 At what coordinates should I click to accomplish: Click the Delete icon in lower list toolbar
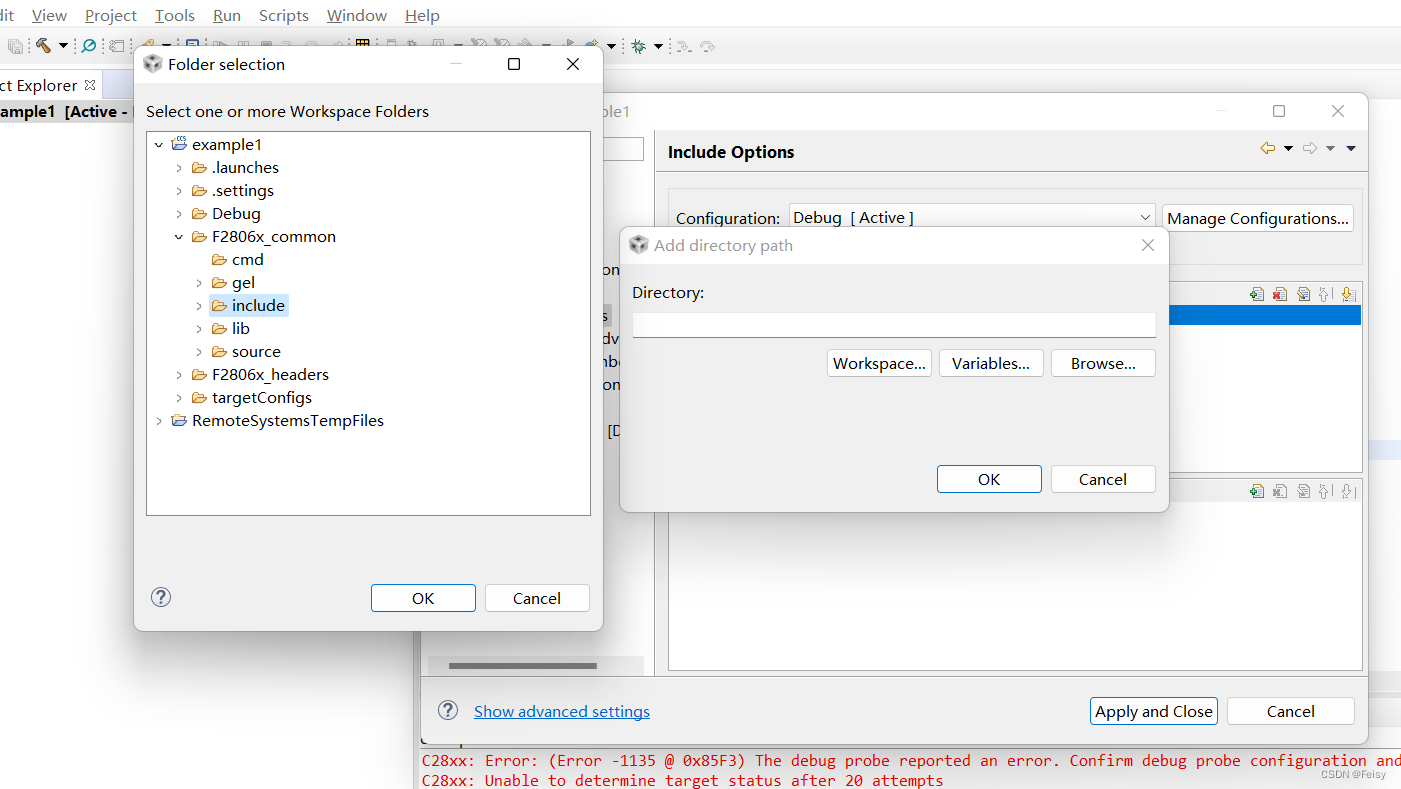(1280, 491)
